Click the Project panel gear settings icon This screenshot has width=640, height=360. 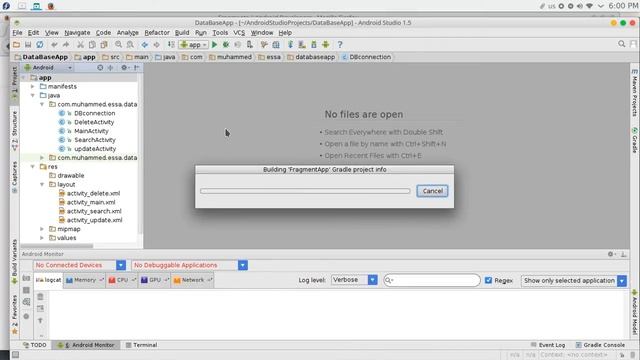click(x=124, y=67)
